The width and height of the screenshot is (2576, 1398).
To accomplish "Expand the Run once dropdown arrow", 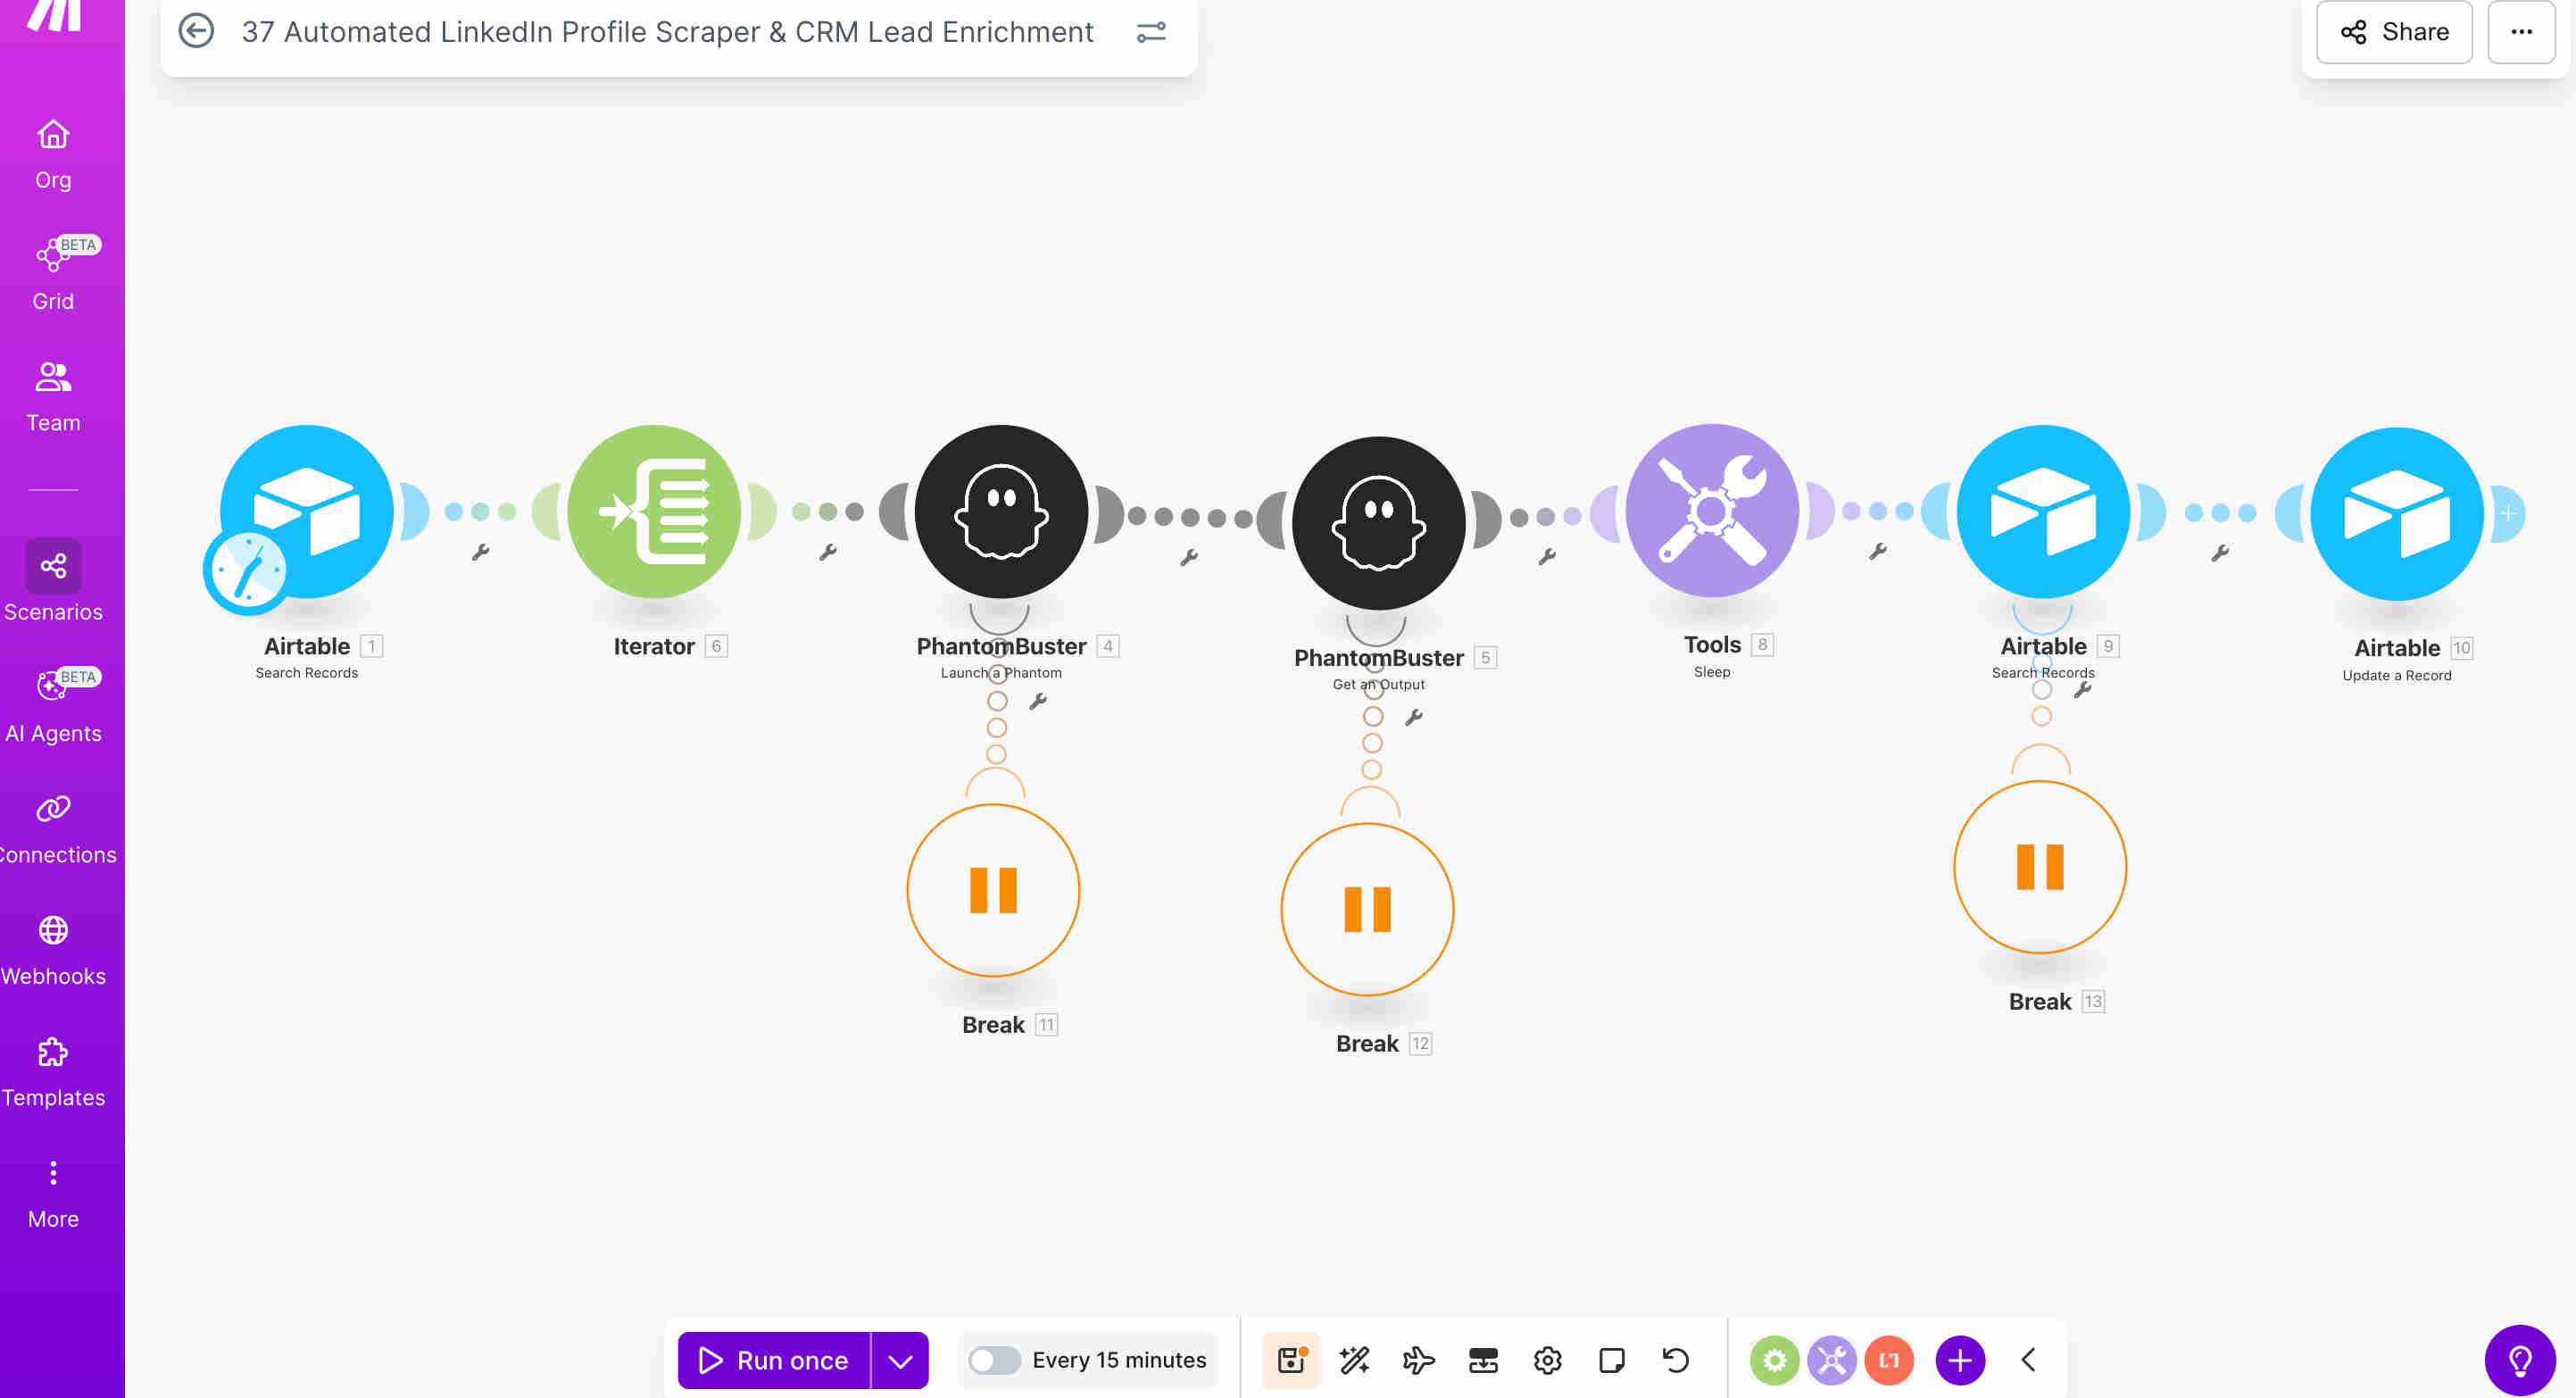I will pyautogui.click(x=900, y=1360).
